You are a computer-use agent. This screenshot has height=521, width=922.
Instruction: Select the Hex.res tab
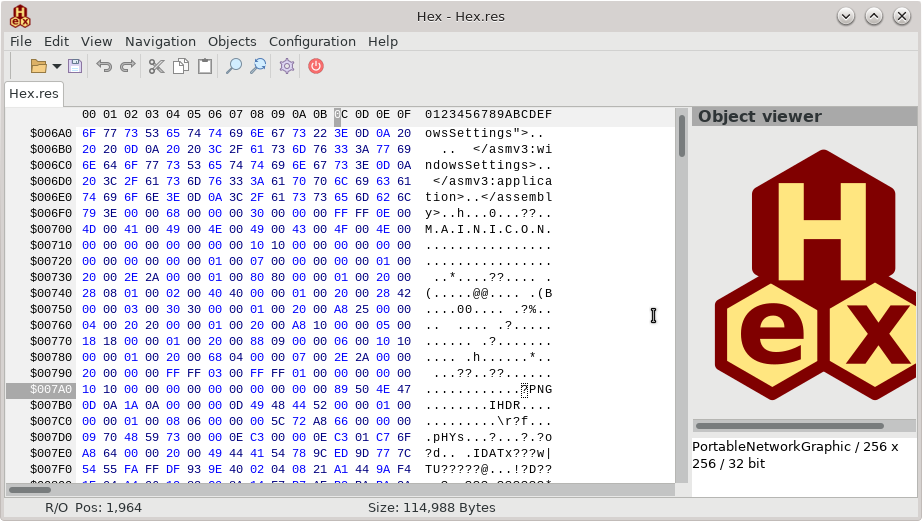(34, 94)
